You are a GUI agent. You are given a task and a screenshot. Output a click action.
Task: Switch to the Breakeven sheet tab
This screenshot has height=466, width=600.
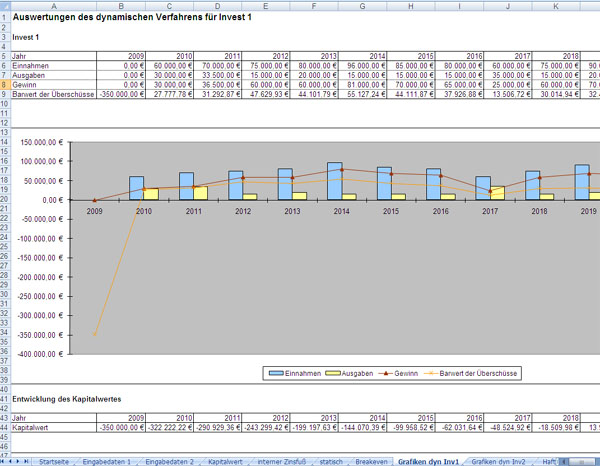pyautogui.click(x=371, y=462)
